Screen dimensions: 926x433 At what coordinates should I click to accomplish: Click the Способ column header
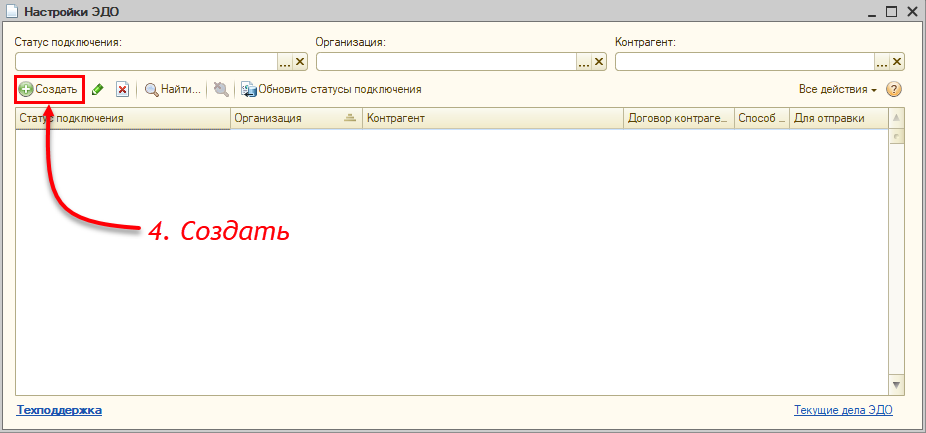click(762, 118)
